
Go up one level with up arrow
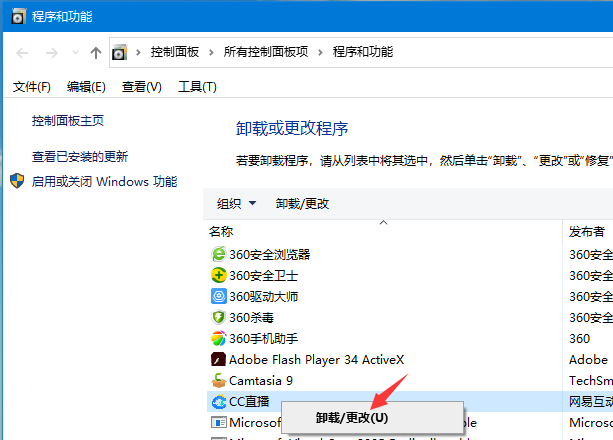click(96, 52)
